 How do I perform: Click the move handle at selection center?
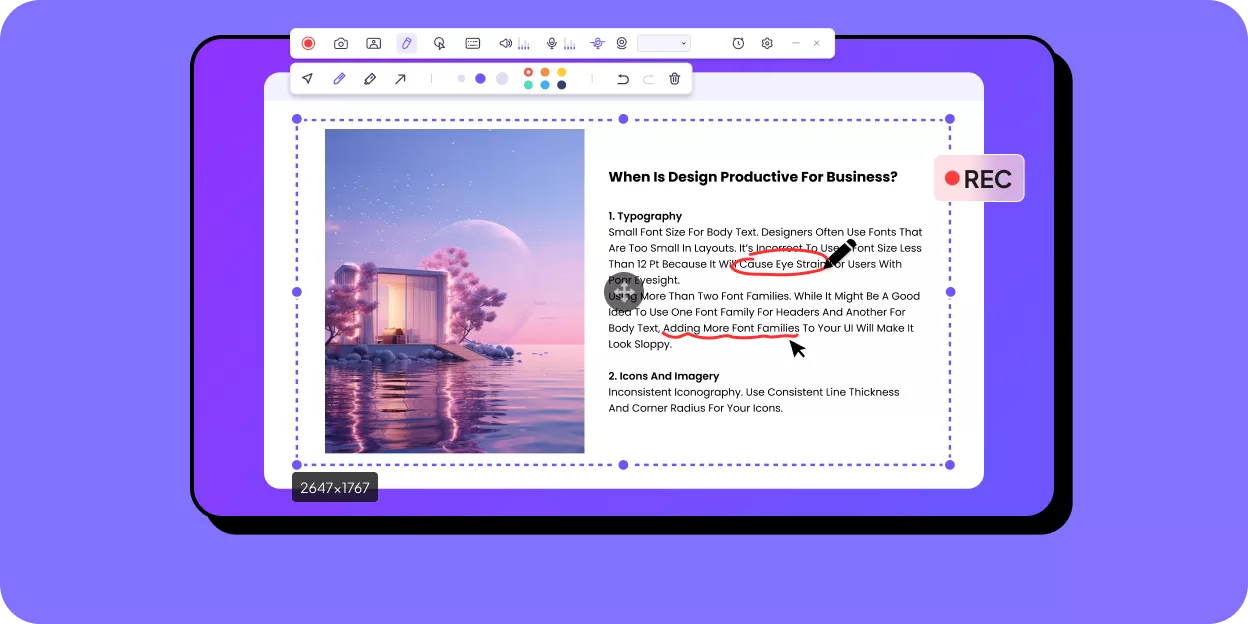point(623,292)
